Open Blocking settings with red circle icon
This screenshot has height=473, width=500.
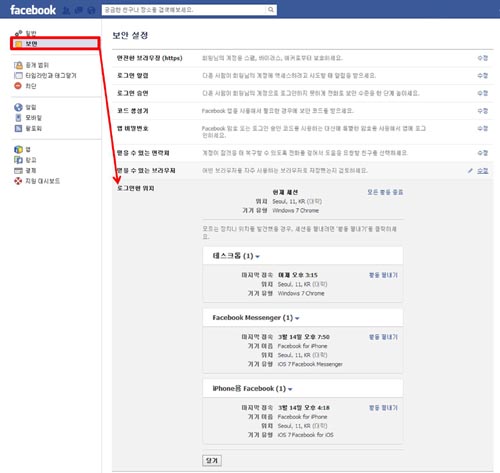(x=25, y=86)
